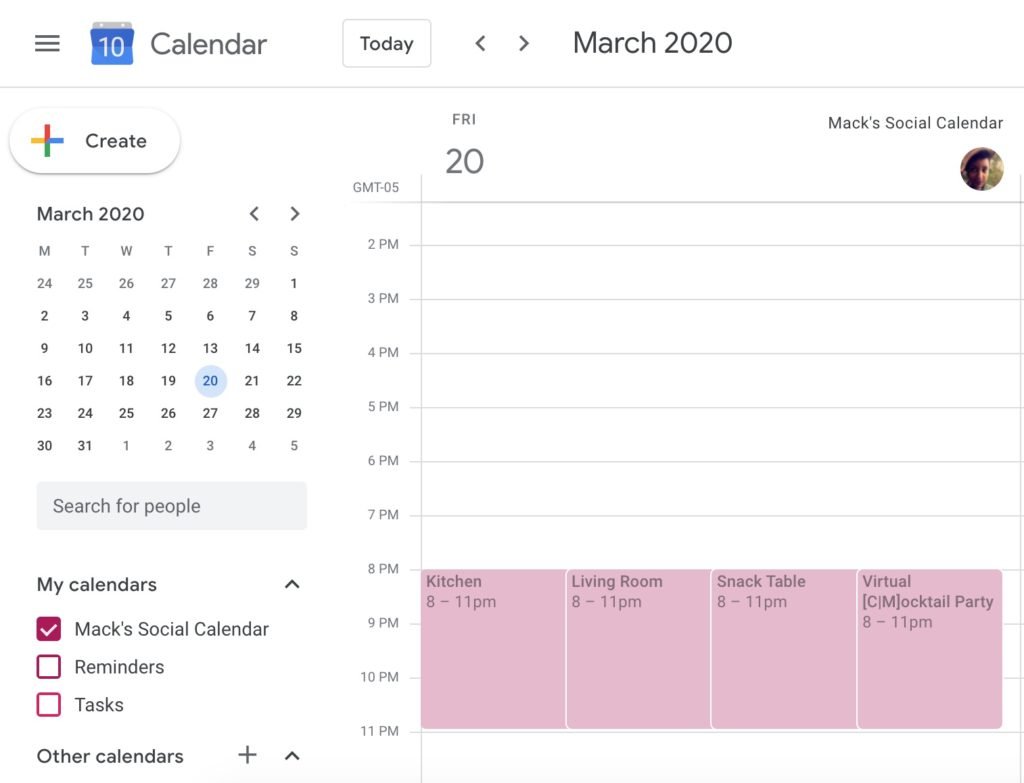The image size is (1024, 783).
Task: Enable the Reminders calendar checkbox
Action: tap(49, 667)
